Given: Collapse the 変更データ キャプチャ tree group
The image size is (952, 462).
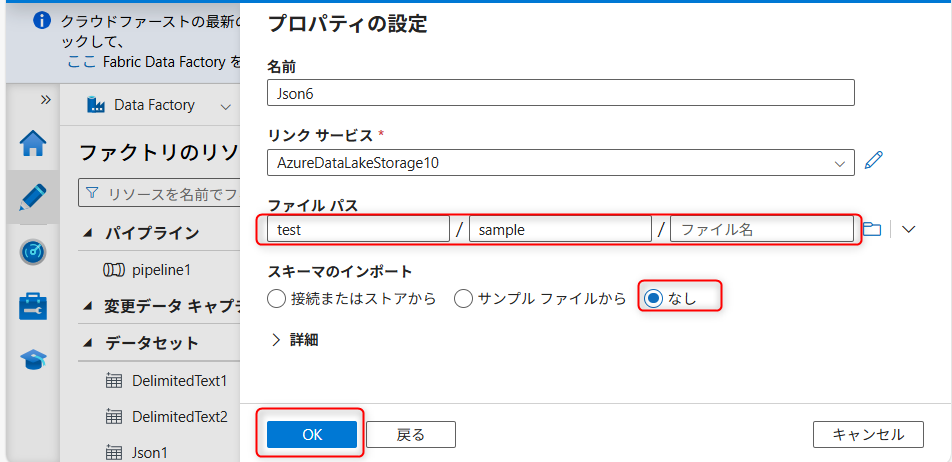Looking at the screenshot, I should click(x=89, y=307).
